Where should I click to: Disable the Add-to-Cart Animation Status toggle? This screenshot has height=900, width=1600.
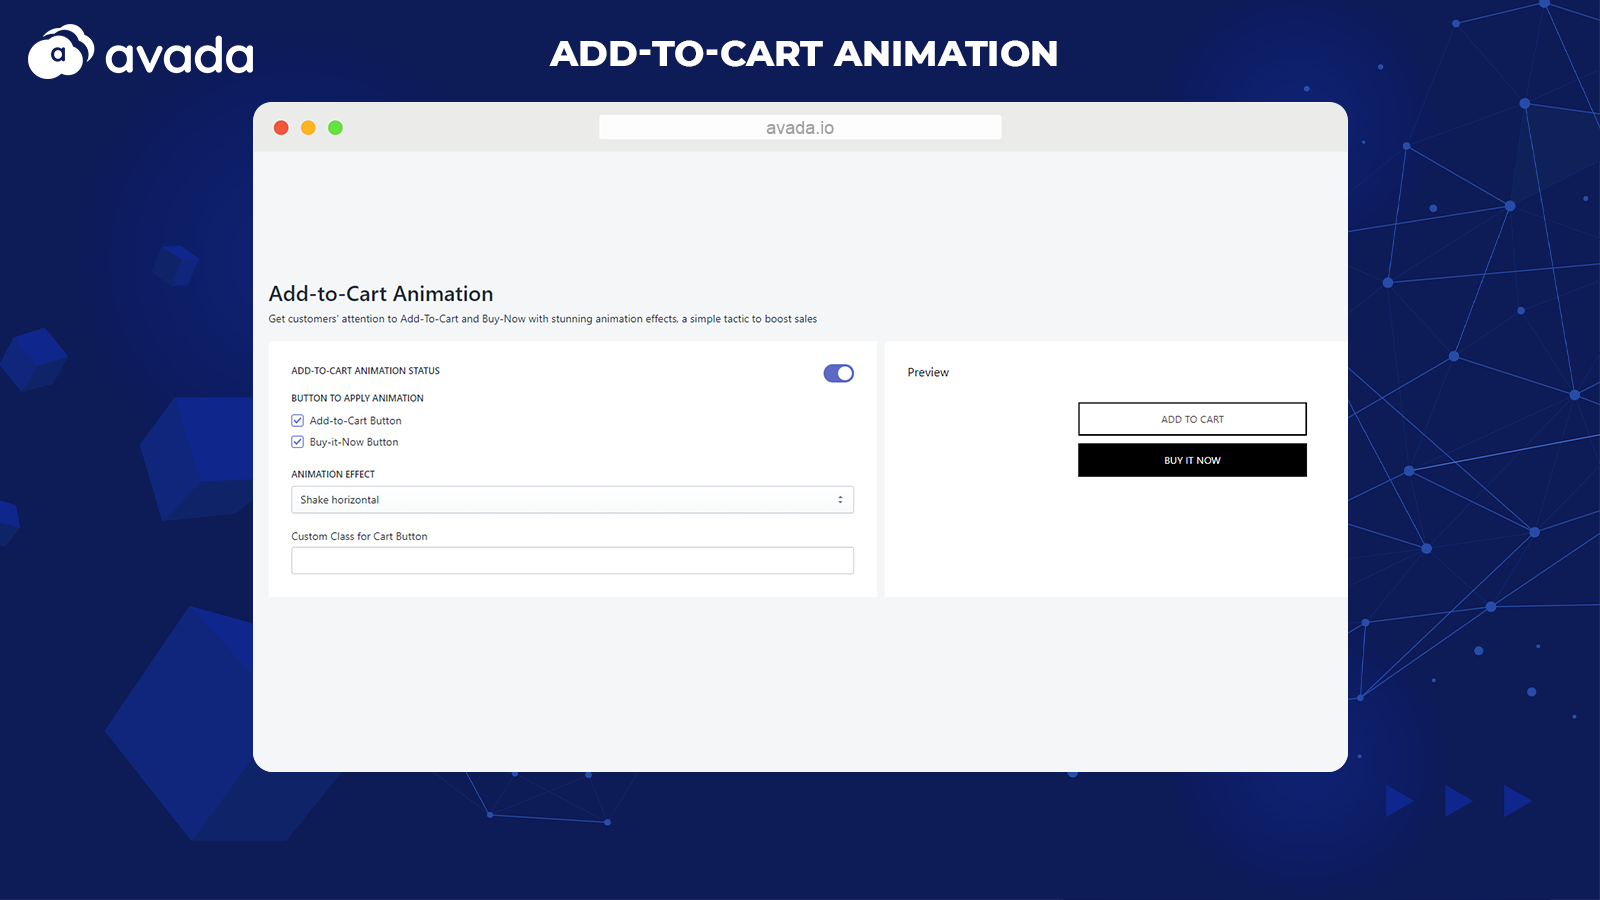point(838,373)
